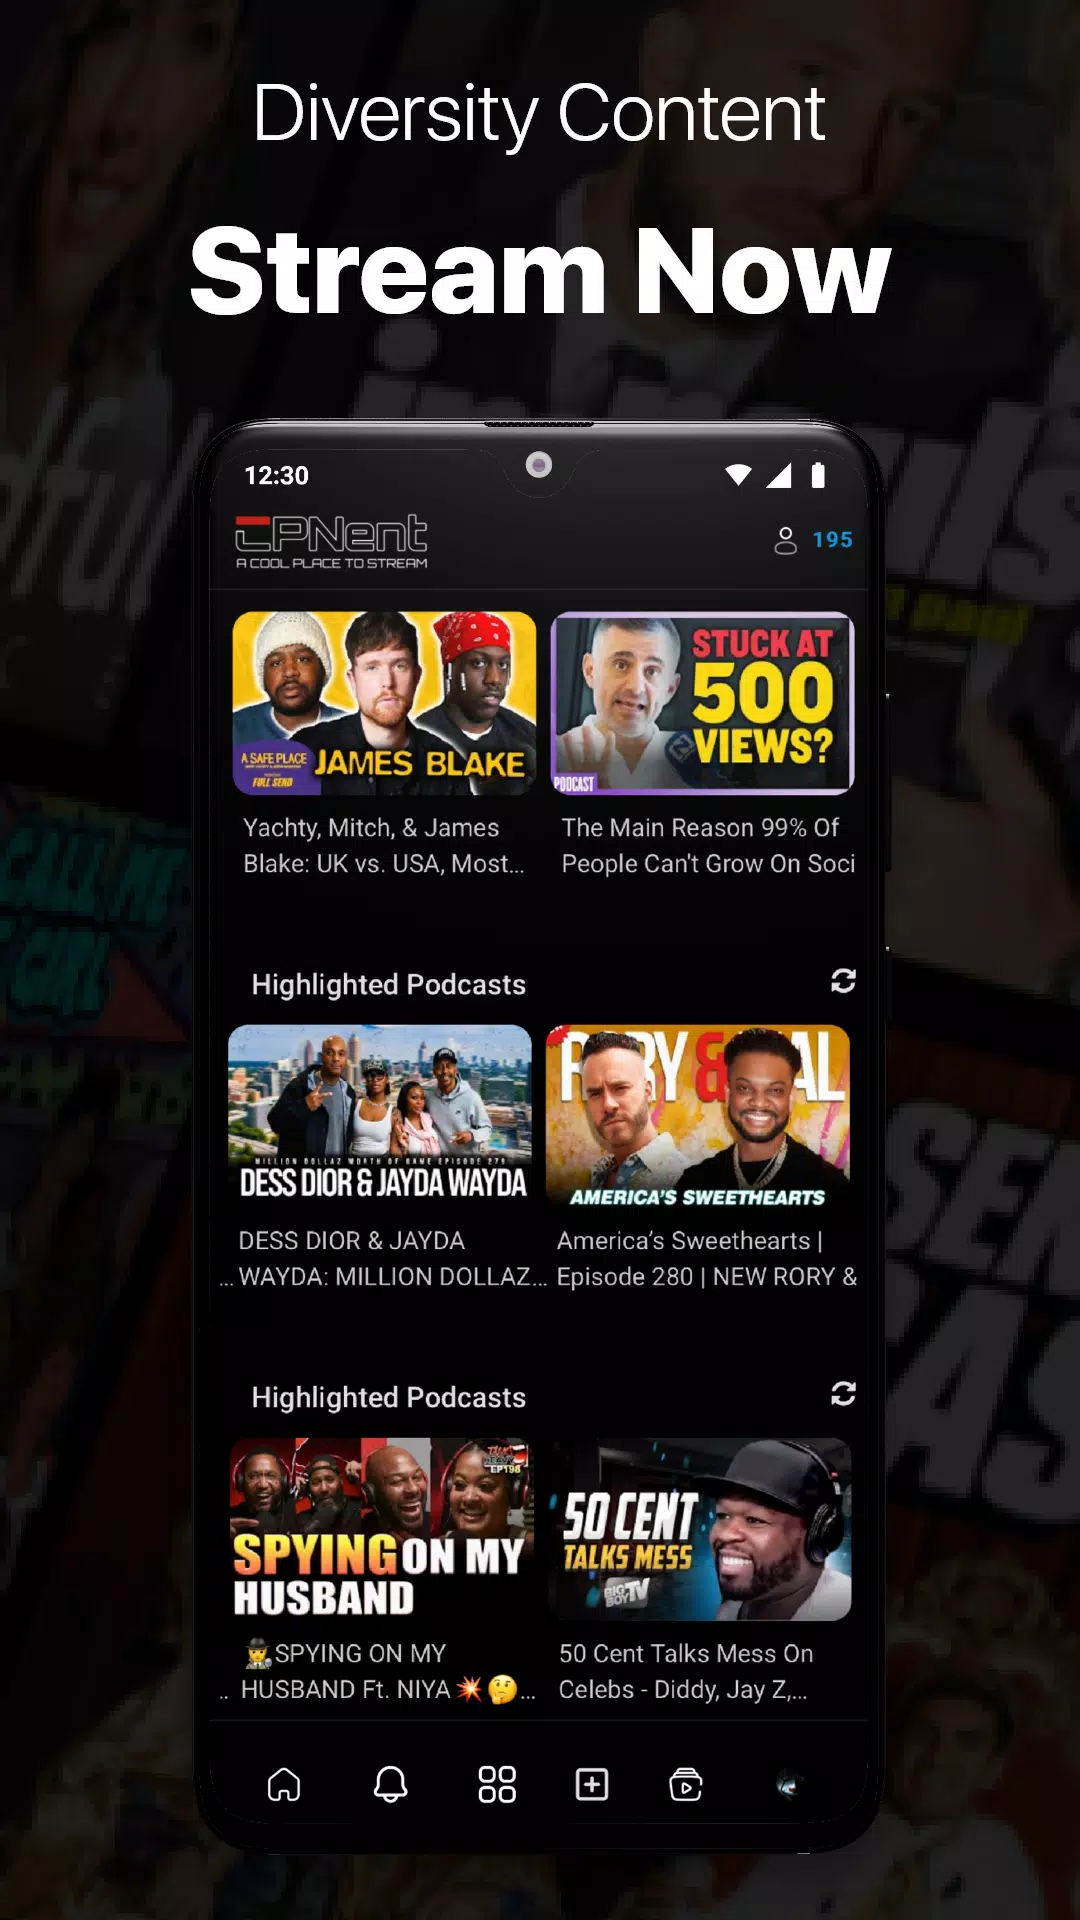Viewport: 1080px width, 1920px height.
Task: Refresh the second Highlighted Podcasts section
Action: [x=843, y=1394]
